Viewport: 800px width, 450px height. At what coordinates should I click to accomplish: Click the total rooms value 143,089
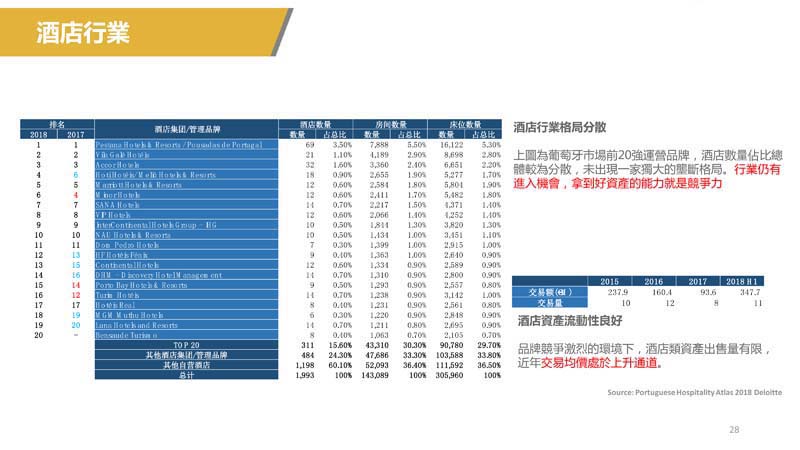pyautogui.click(x=375, y=376)
